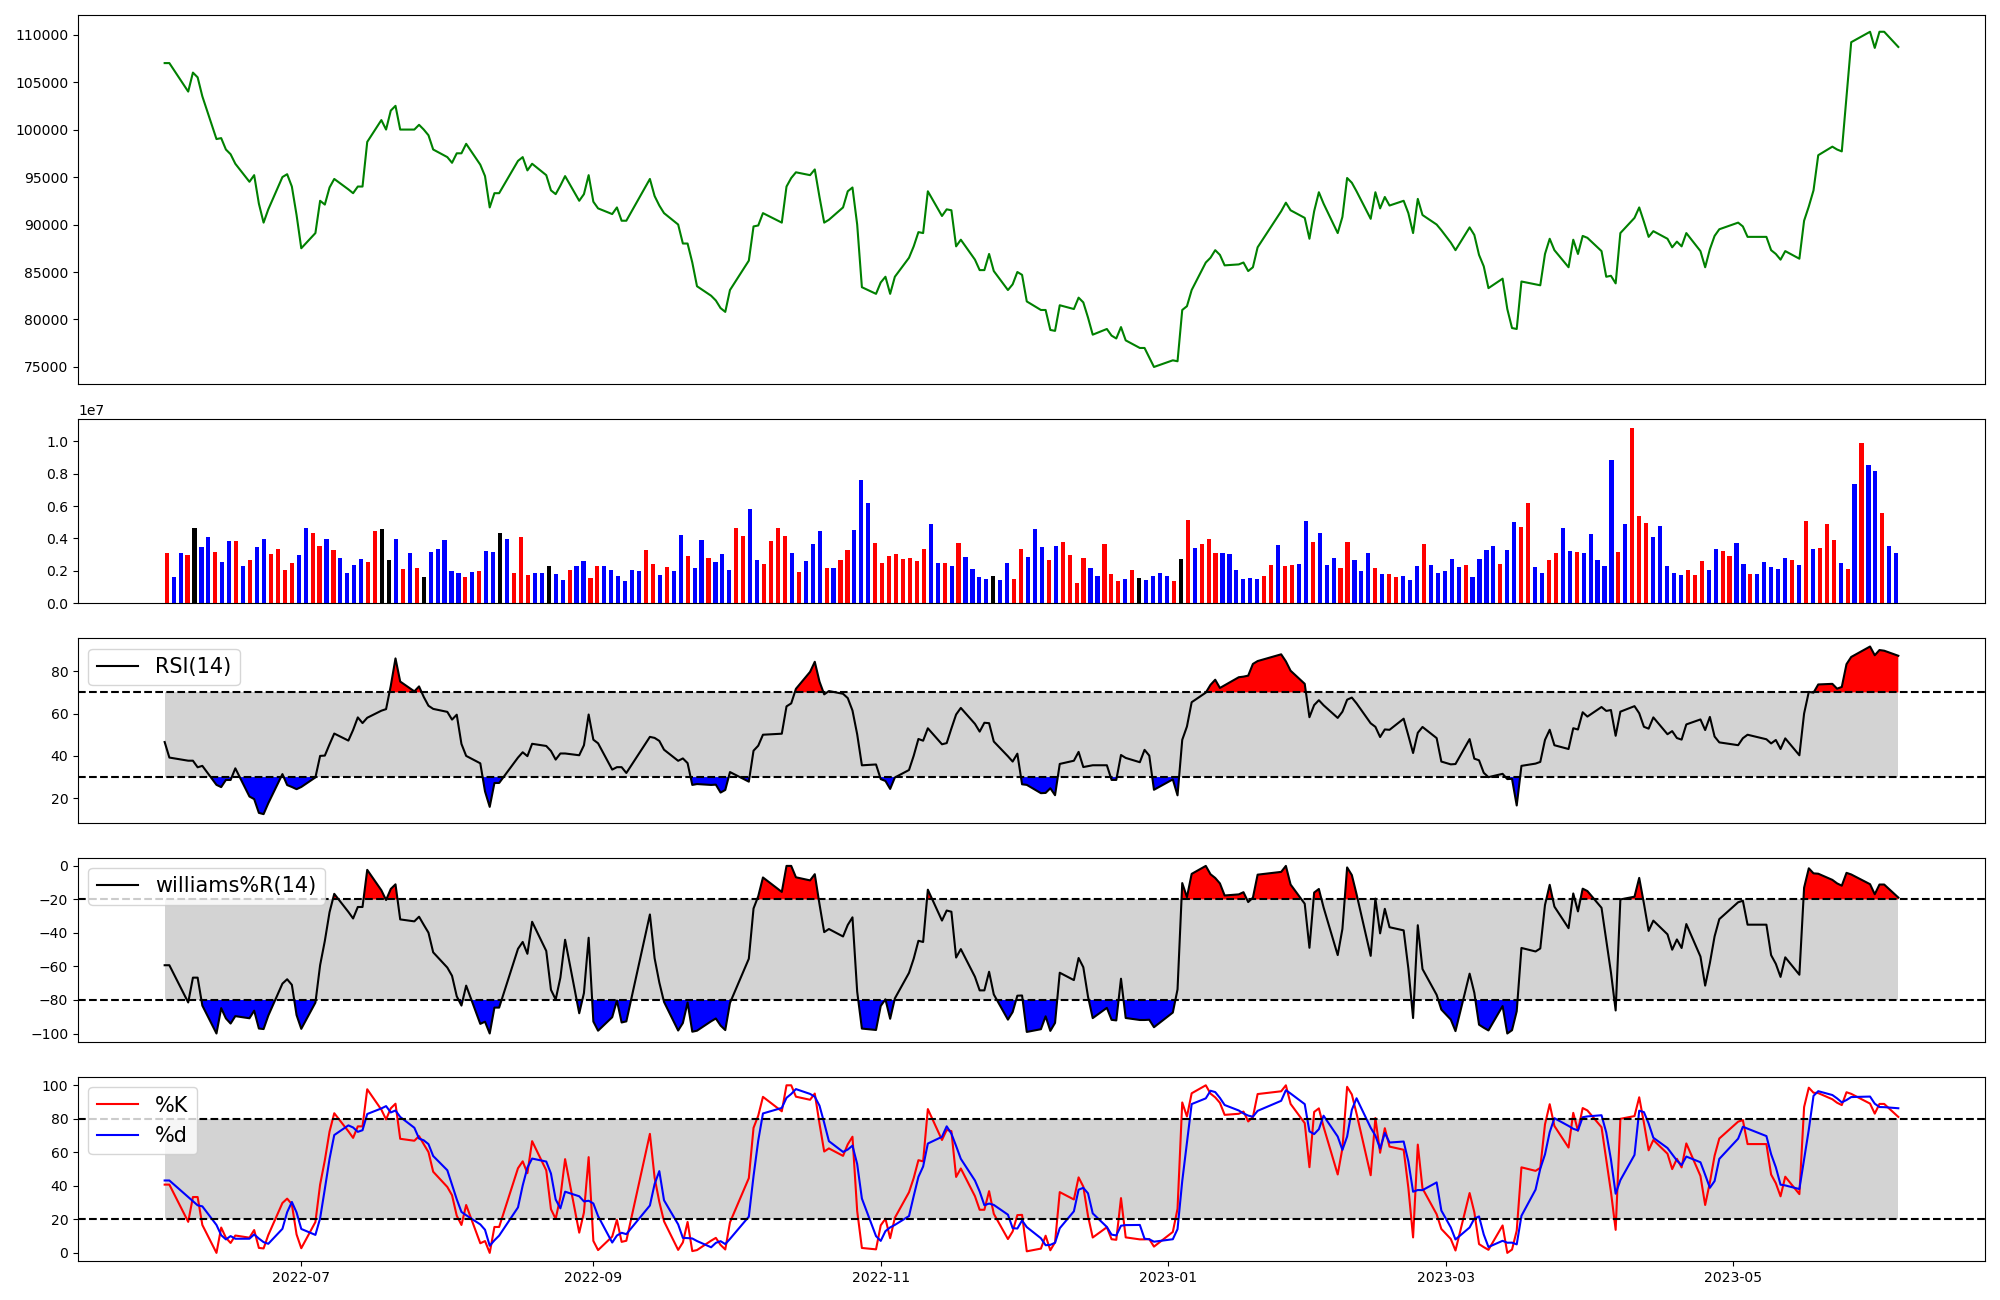Click the 60 label on stochastic axis
Image resolution: width=2000 pixels, height=1300 pixels.
pyautogui.click(x=60, y=1153)
